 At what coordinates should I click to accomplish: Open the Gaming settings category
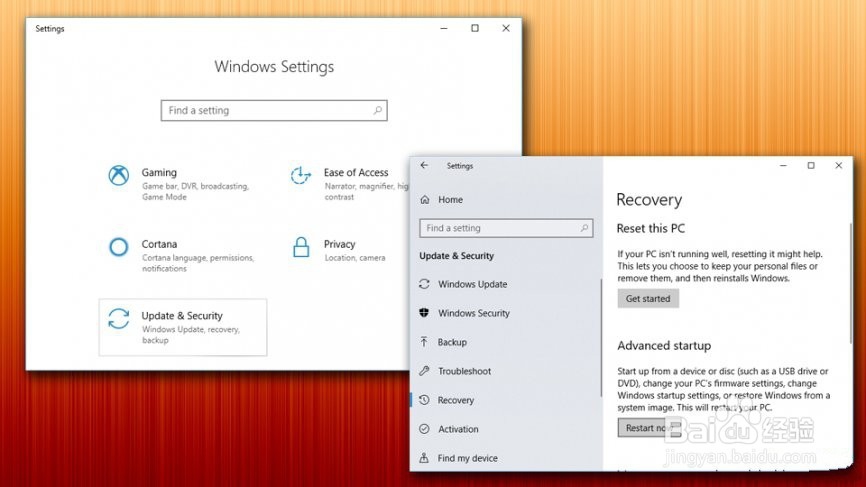(x=182, y=183)
